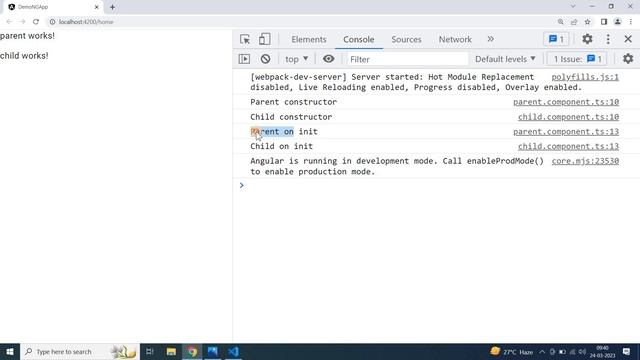Open the Sources tab
The width and height of the screenshot is (640, 360).
[406, 39]
